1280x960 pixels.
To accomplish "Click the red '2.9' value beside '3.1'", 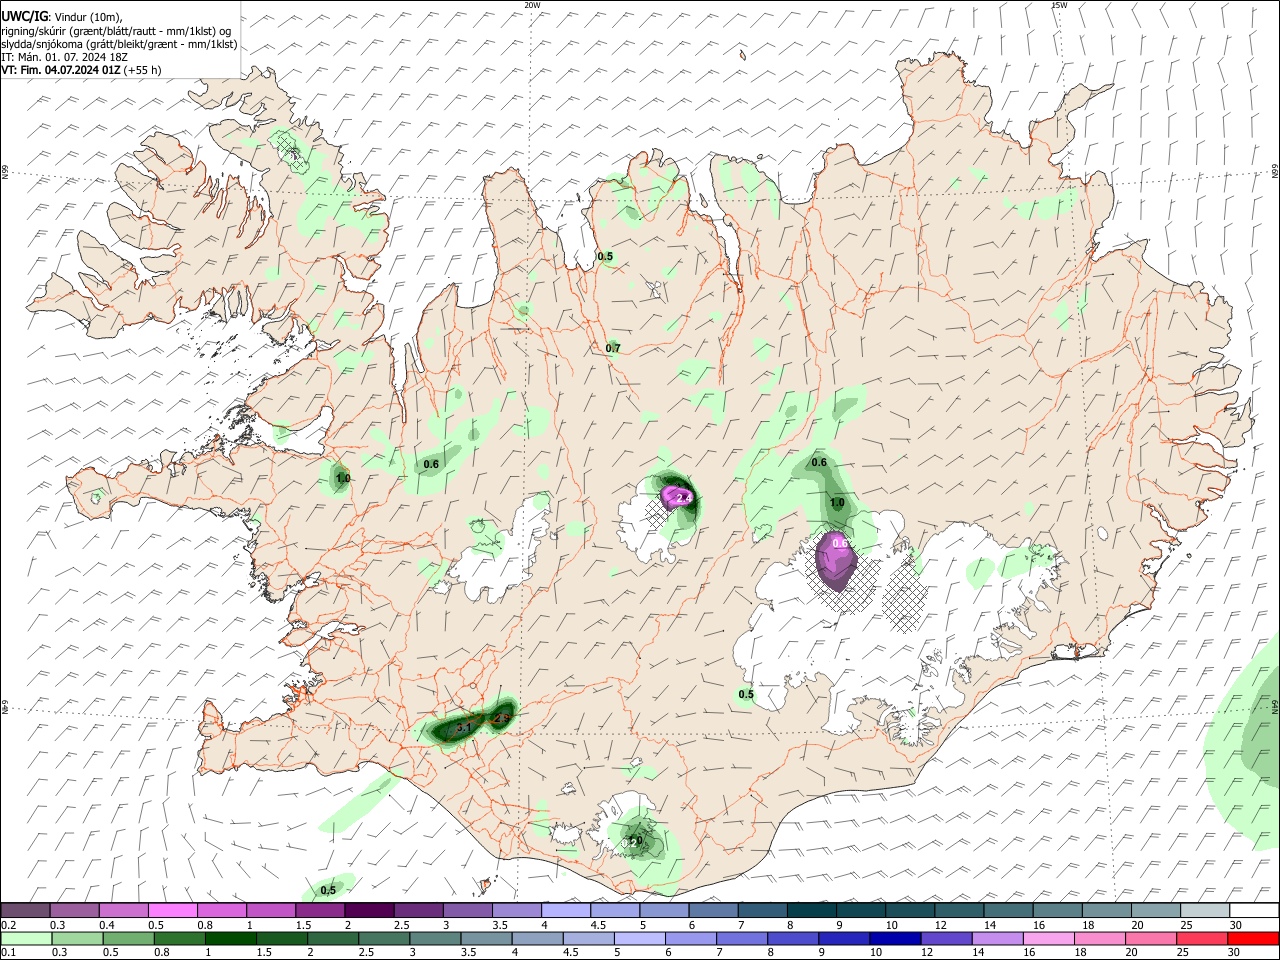I will point(502,717).
